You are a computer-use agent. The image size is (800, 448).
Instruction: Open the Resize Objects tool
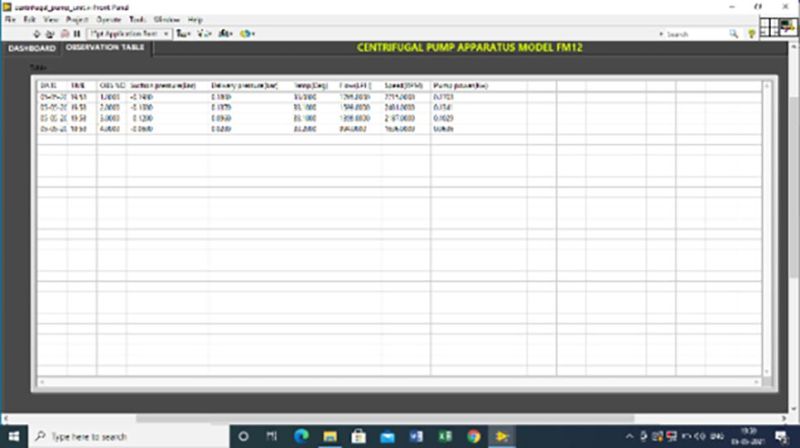226,33
